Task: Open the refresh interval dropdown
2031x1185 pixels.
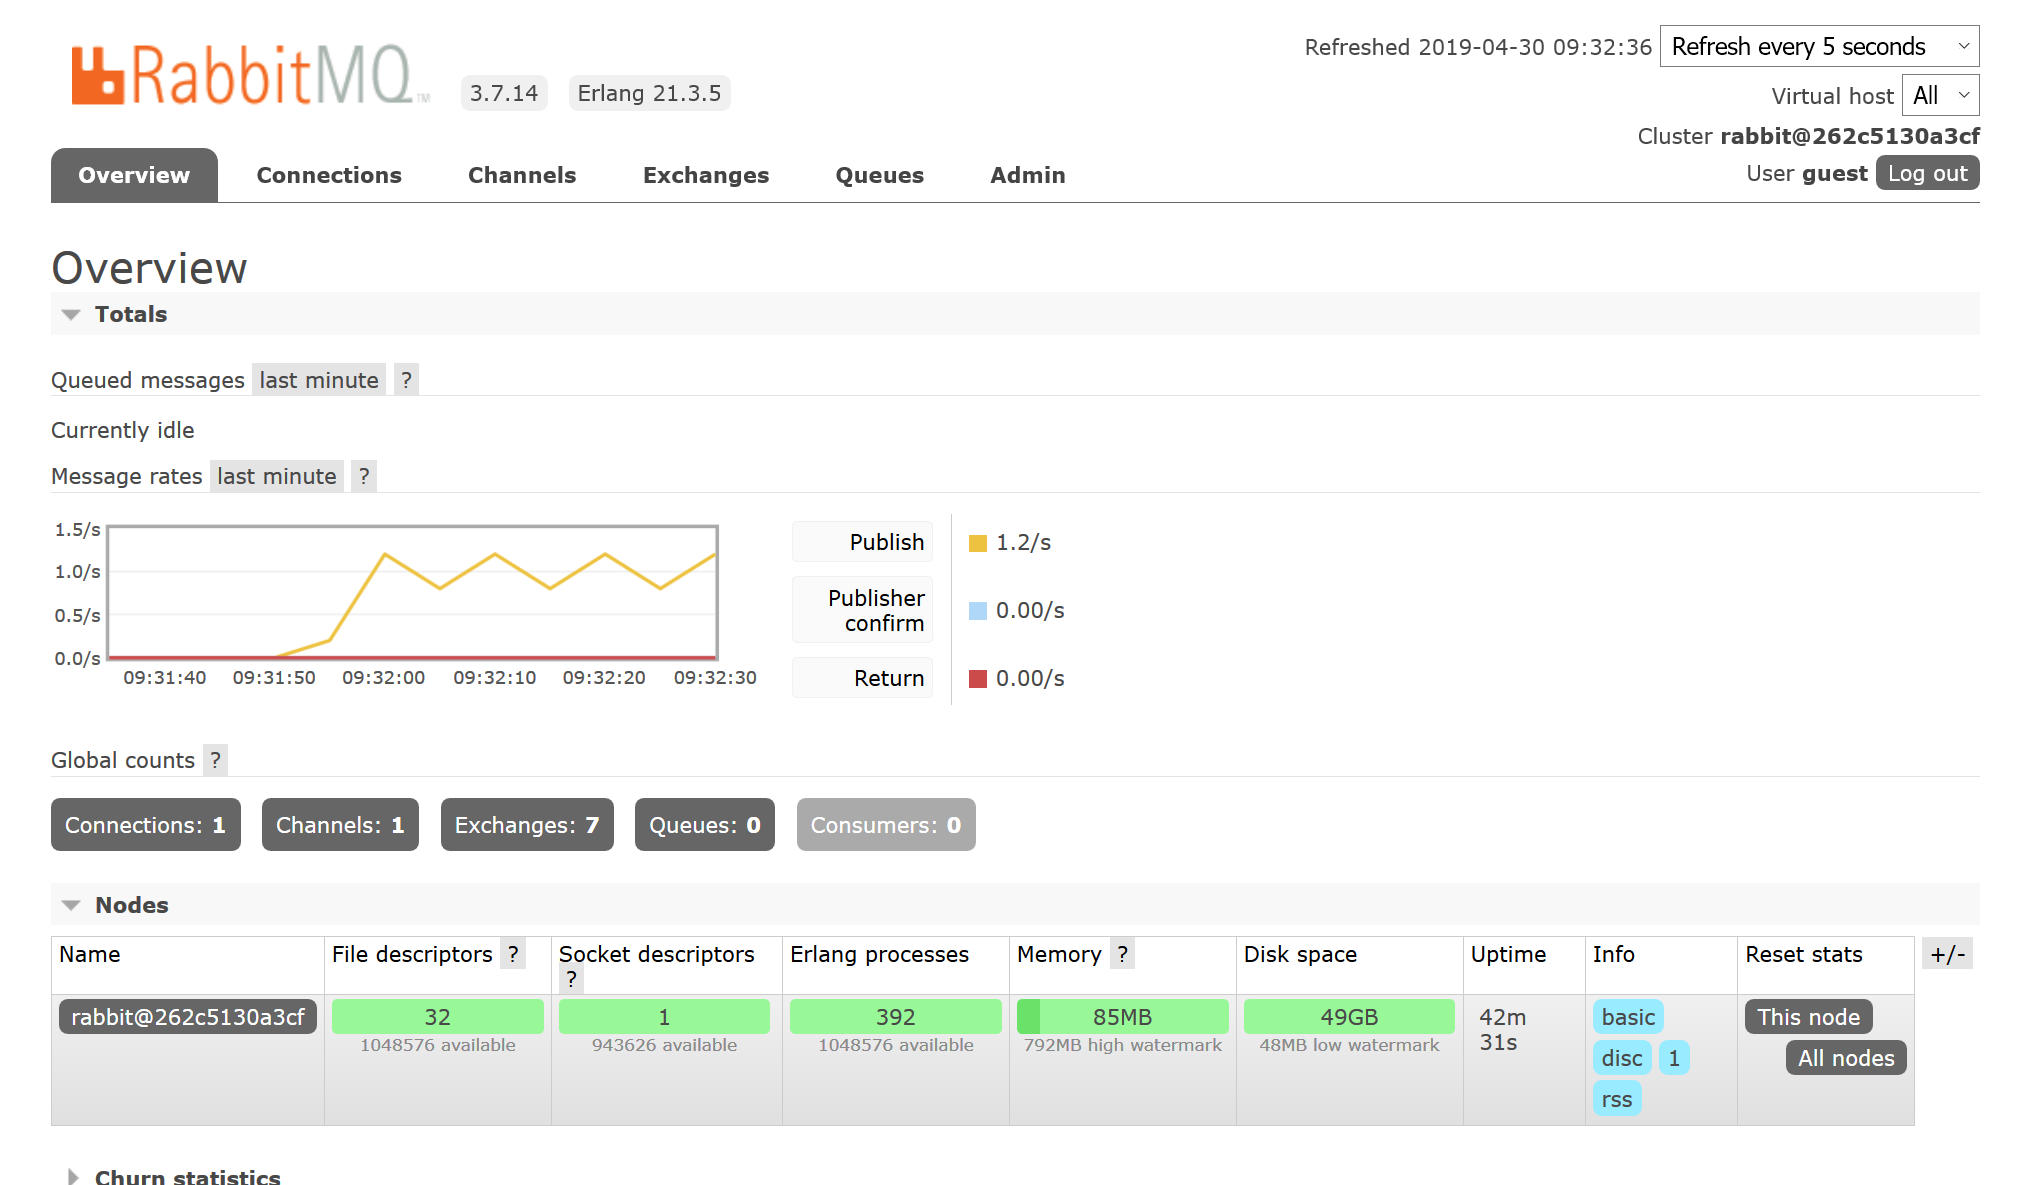Action: click(1818, 47)
